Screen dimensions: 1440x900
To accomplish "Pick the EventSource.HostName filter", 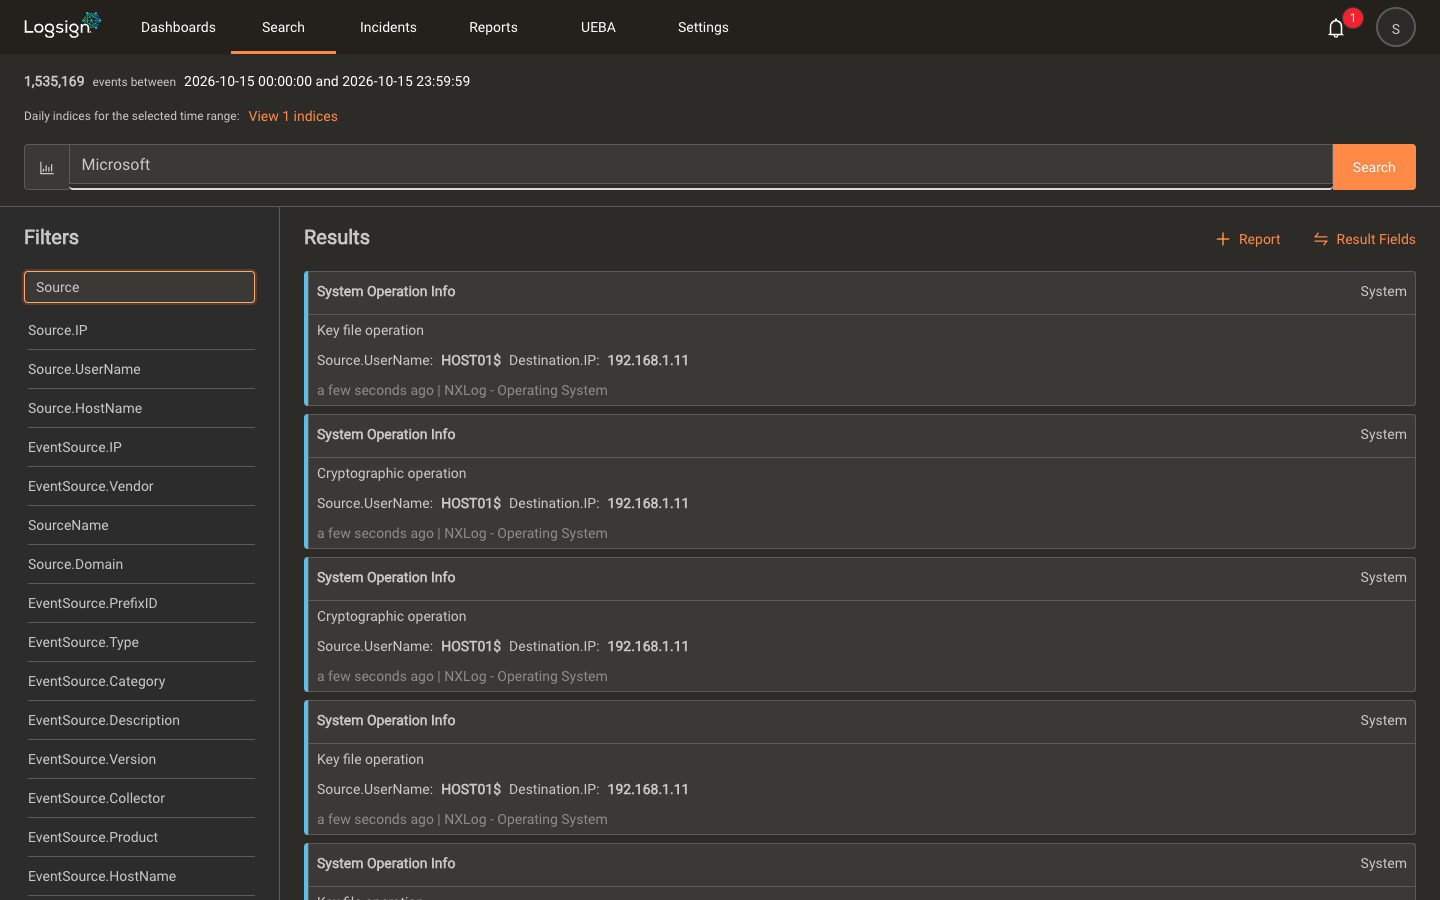I will 141,876.
